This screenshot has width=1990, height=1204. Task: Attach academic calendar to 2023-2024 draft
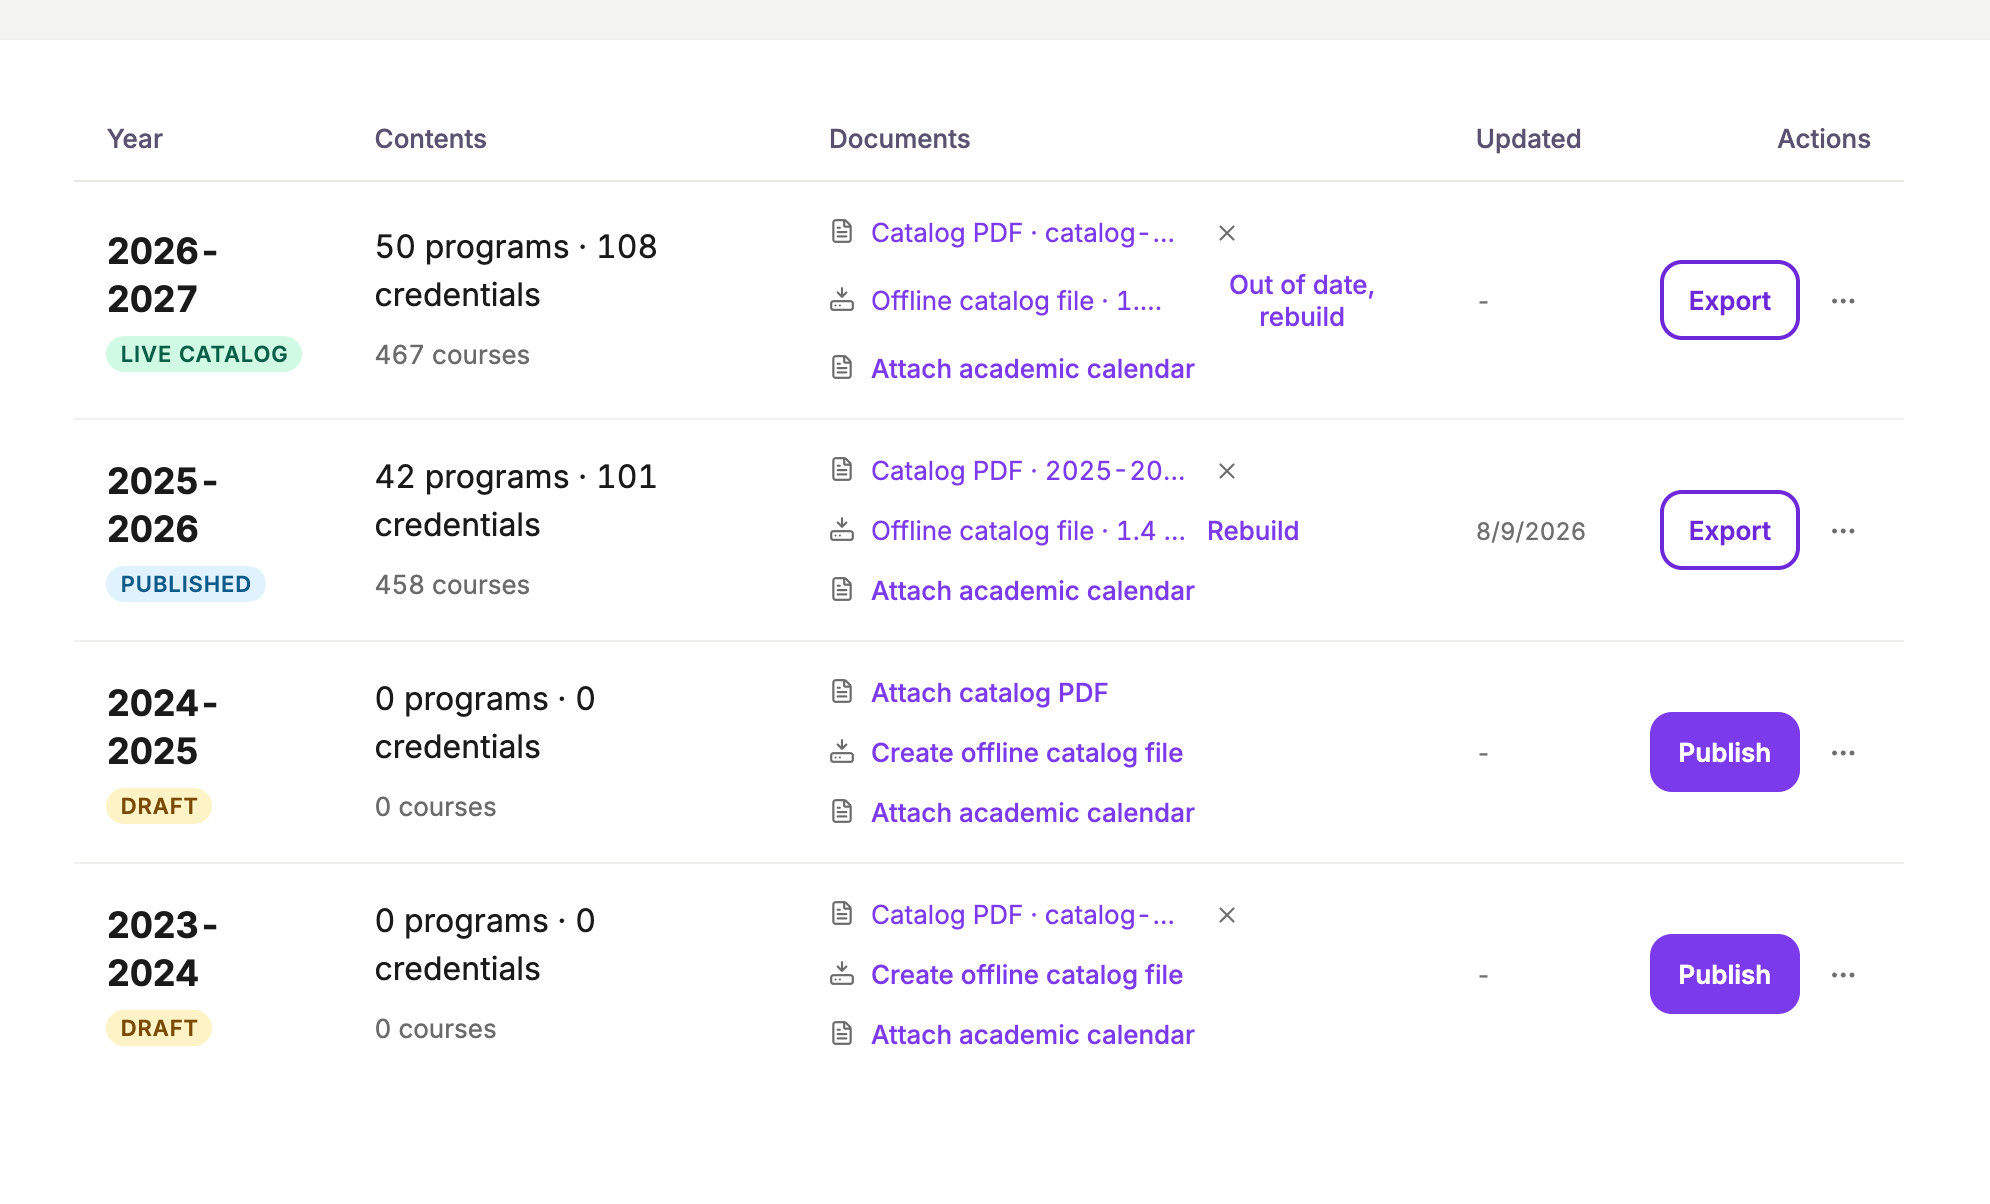[x=1032, y=1035]
